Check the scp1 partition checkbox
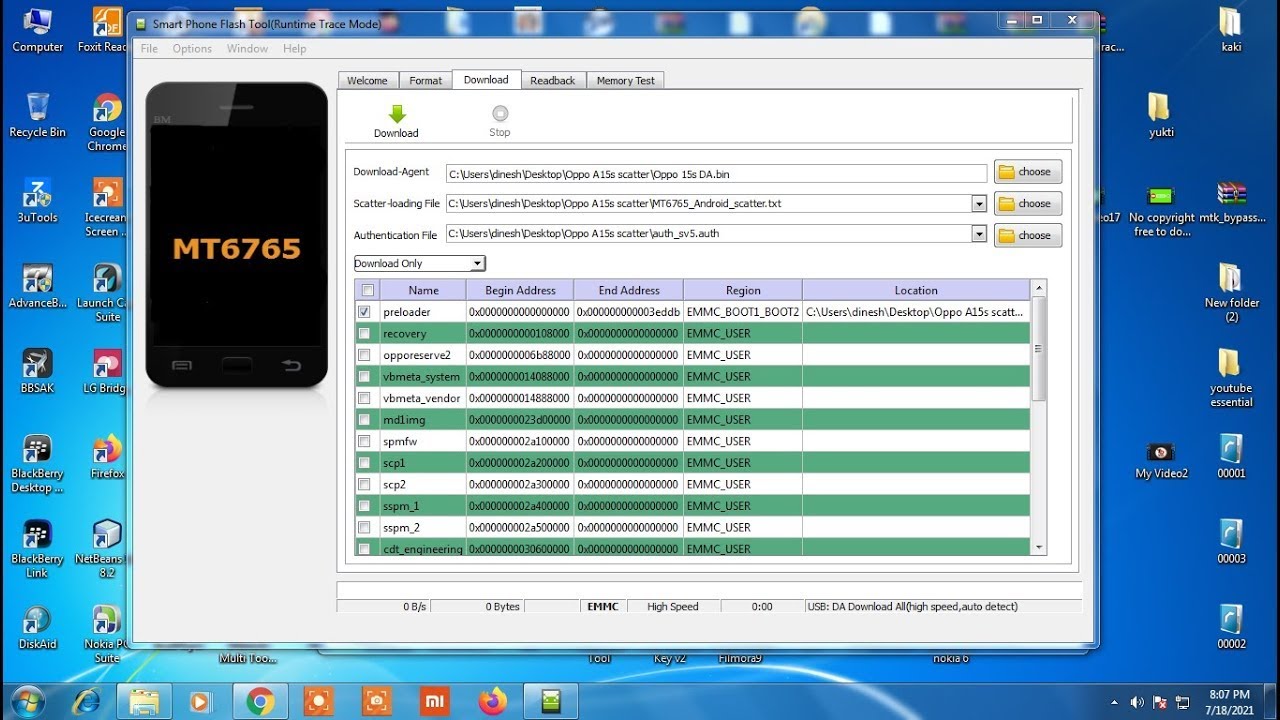The height and width of the screenshot is (720, 1280). [x=364, y=462]
